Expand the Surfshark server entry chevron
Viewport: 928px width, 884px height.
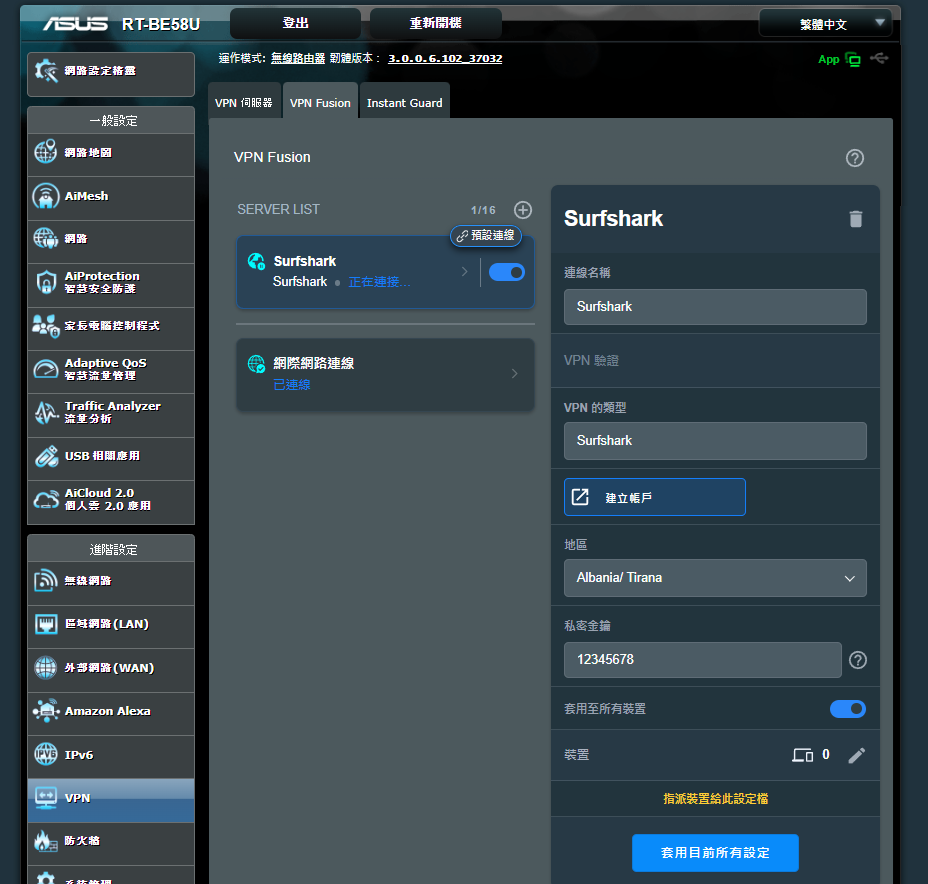click(x=465, y=272)
